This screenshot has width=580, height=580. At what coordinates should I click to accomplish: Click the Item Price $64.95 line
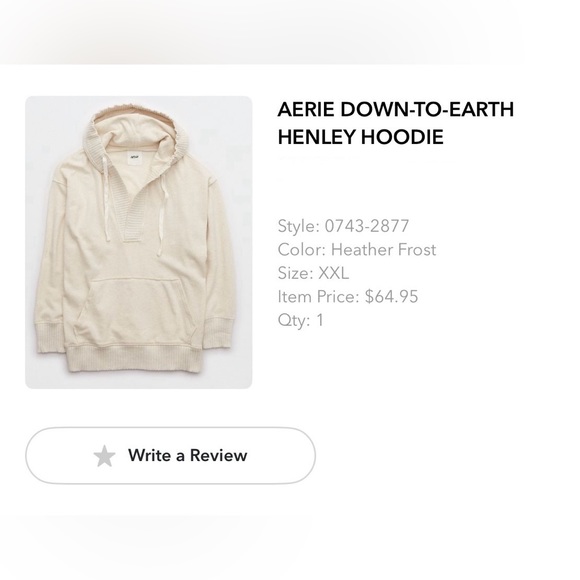(x=348, y=296)
